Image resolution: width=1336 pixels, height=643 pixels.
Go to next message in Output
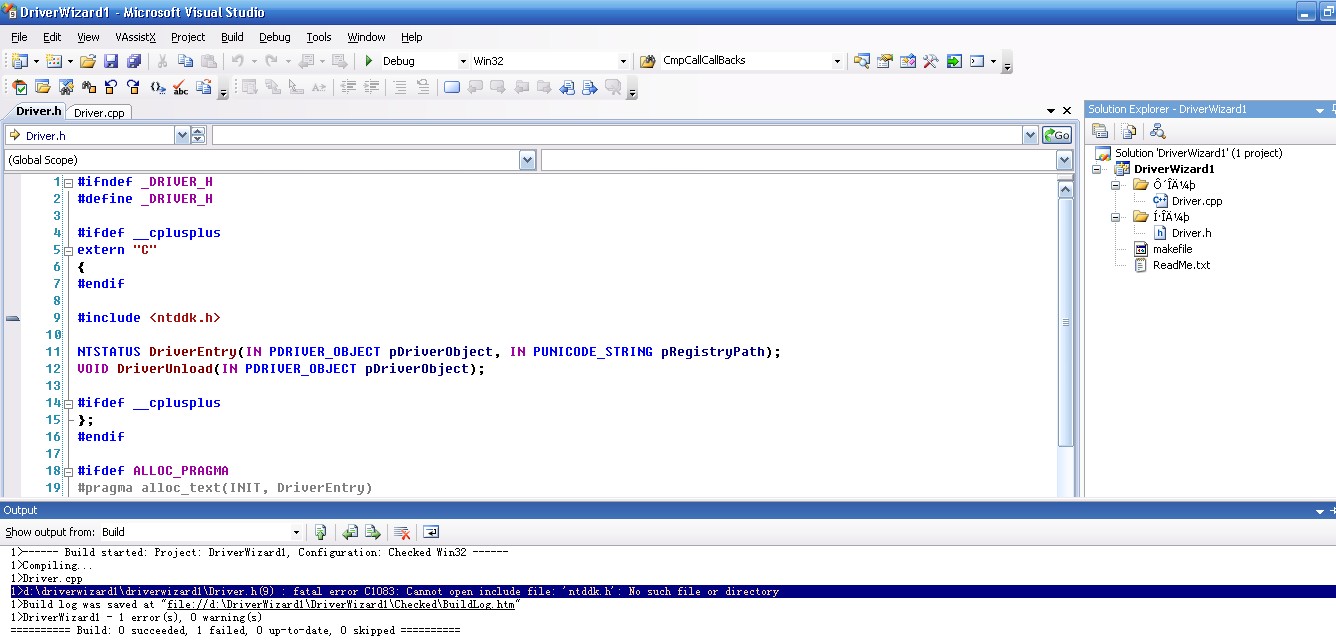click(372, 532)
